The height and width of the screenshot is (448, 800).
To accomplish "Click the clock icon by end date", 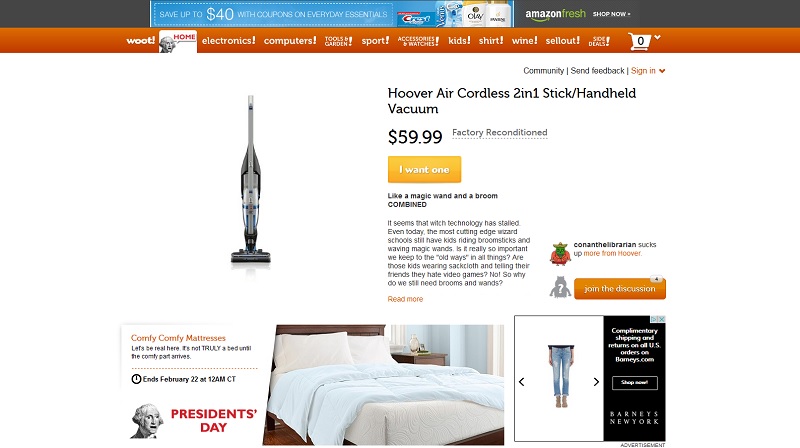I will click(x=136, y=379).
